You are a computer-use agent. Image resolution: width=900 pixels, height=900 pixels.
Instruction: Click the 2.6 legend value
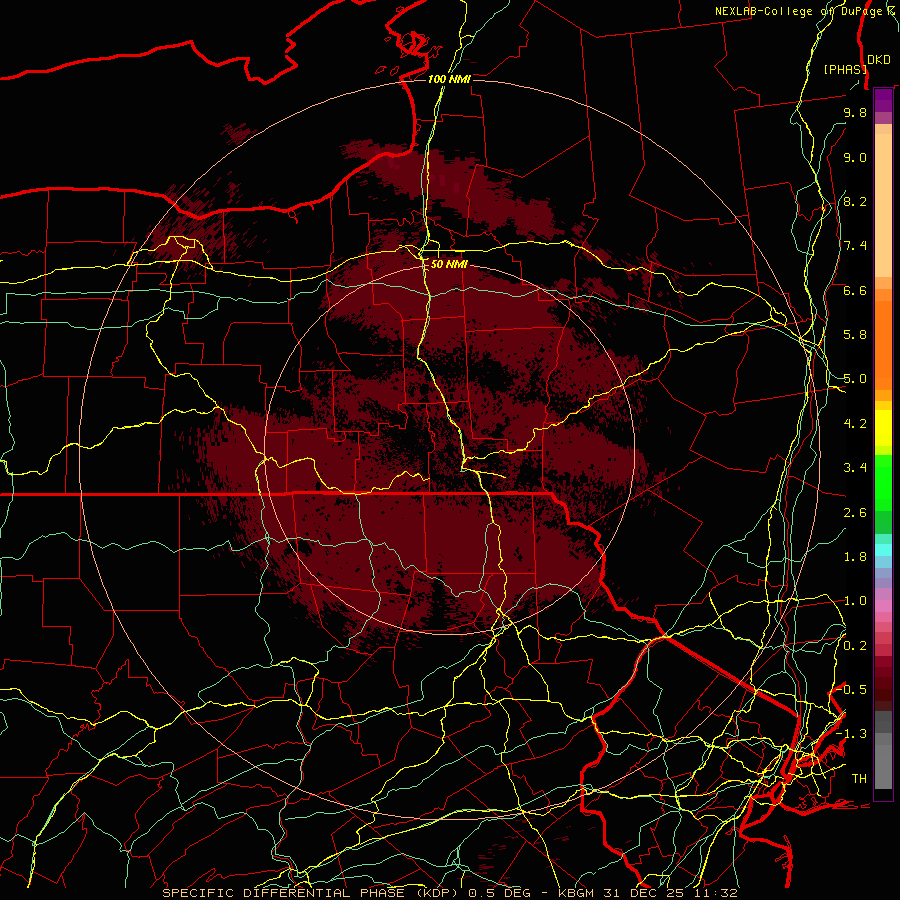(x=855, y=513)
